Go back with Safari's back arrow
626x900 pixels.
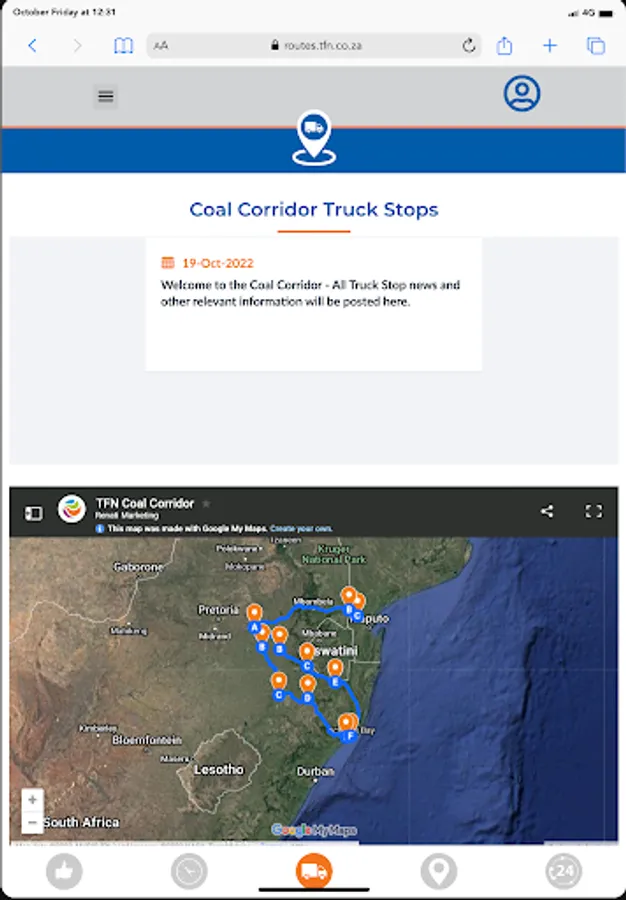33,45
